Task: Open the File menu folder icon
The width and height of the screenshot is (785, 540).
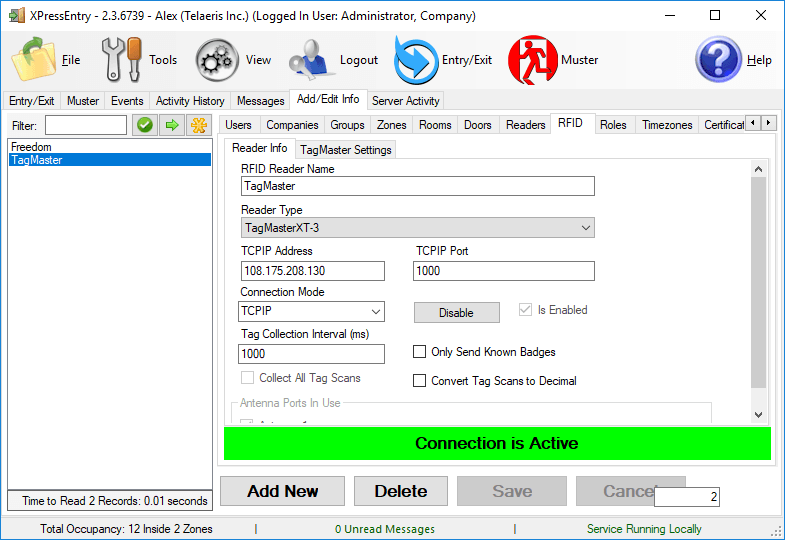Action: [33, 59]
